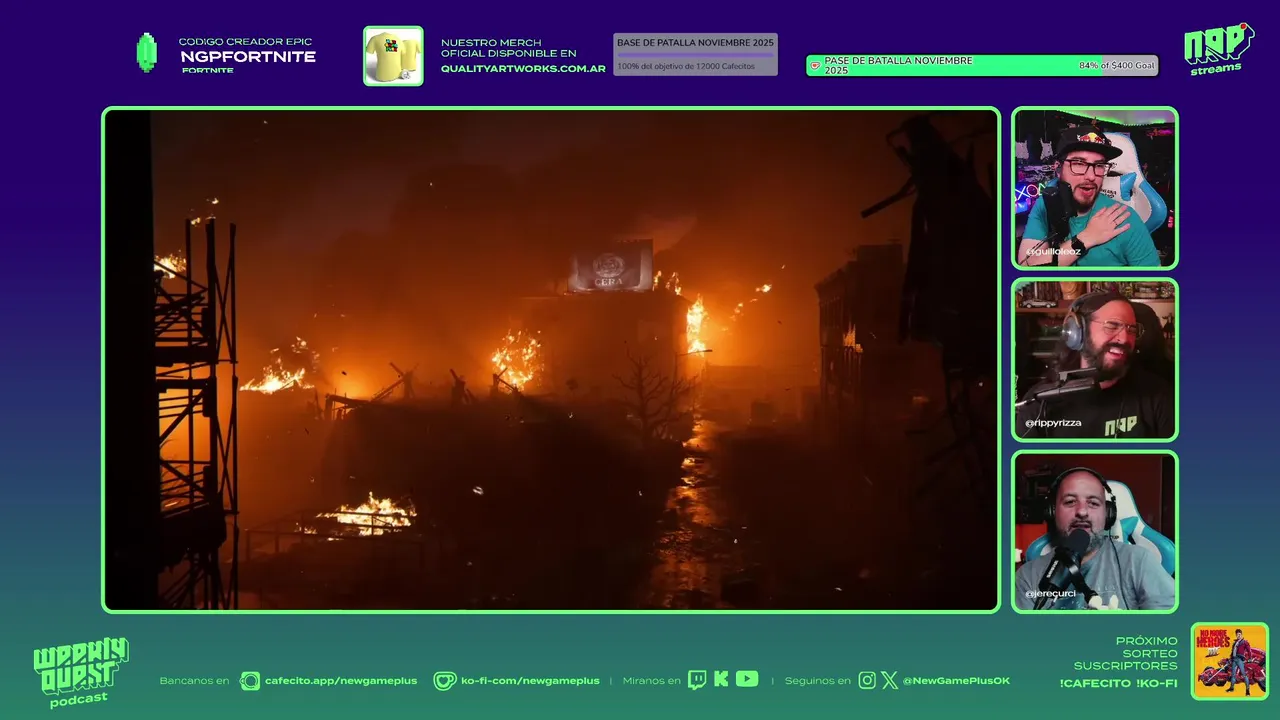
Task: Open the YouTube icon in the footer
Action: pos(747,679)
